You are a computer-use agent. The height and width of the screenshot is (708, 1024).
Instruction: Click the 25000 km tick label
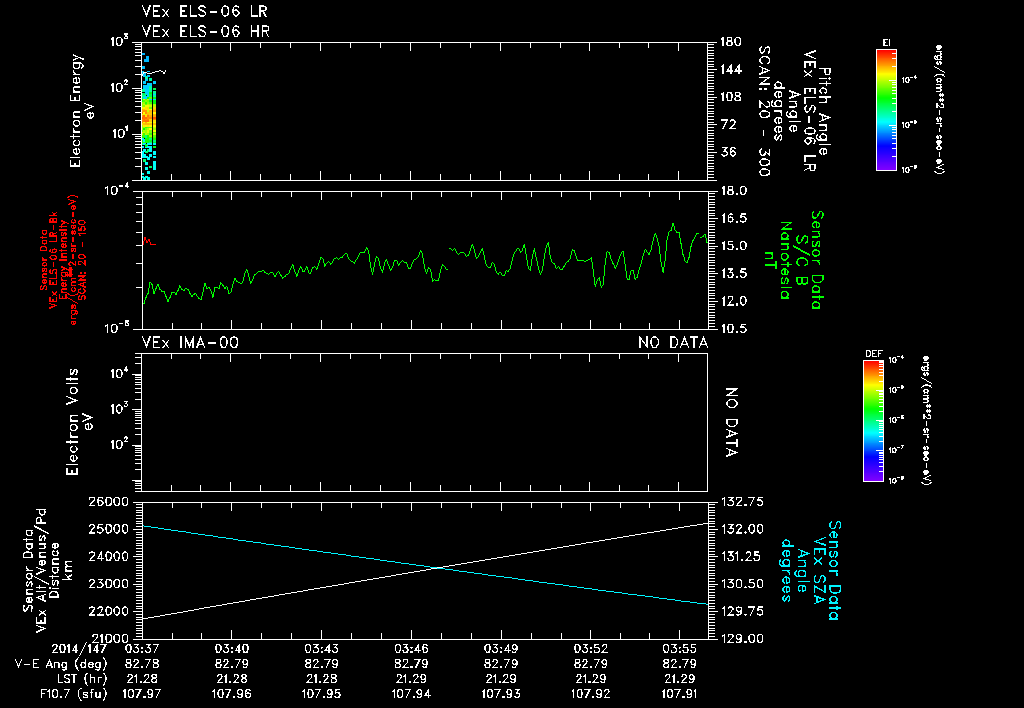tap(108, 529)
